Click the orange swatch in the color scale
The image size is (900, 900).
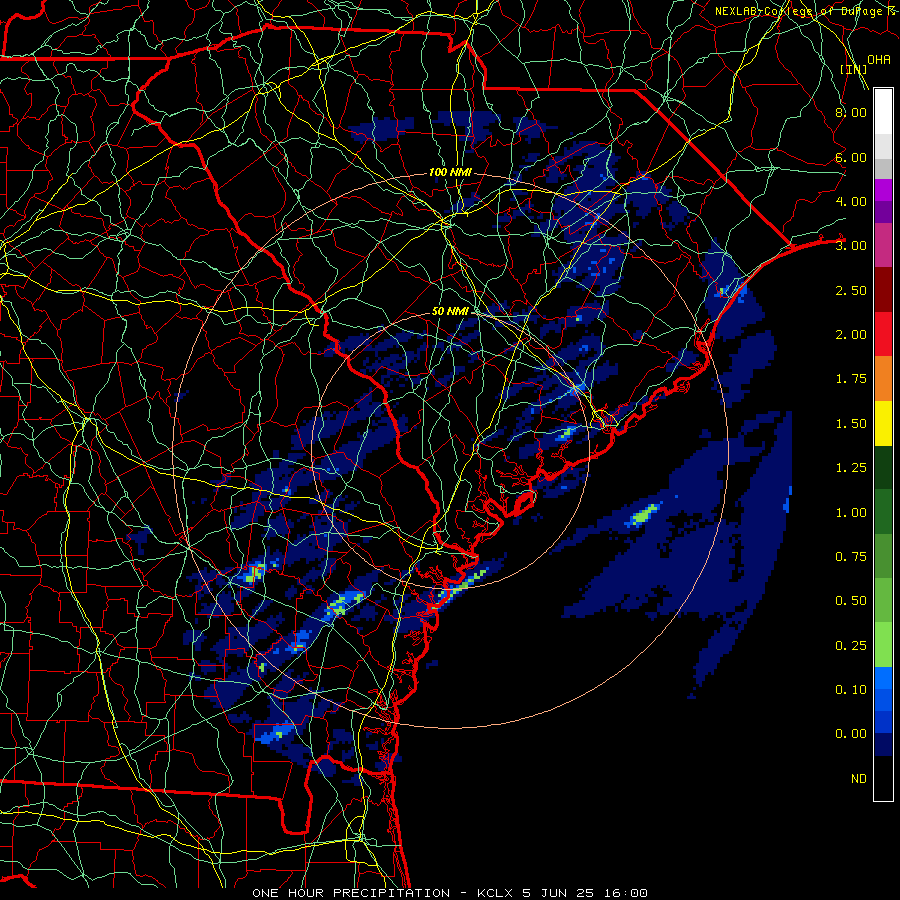point(883,379)
